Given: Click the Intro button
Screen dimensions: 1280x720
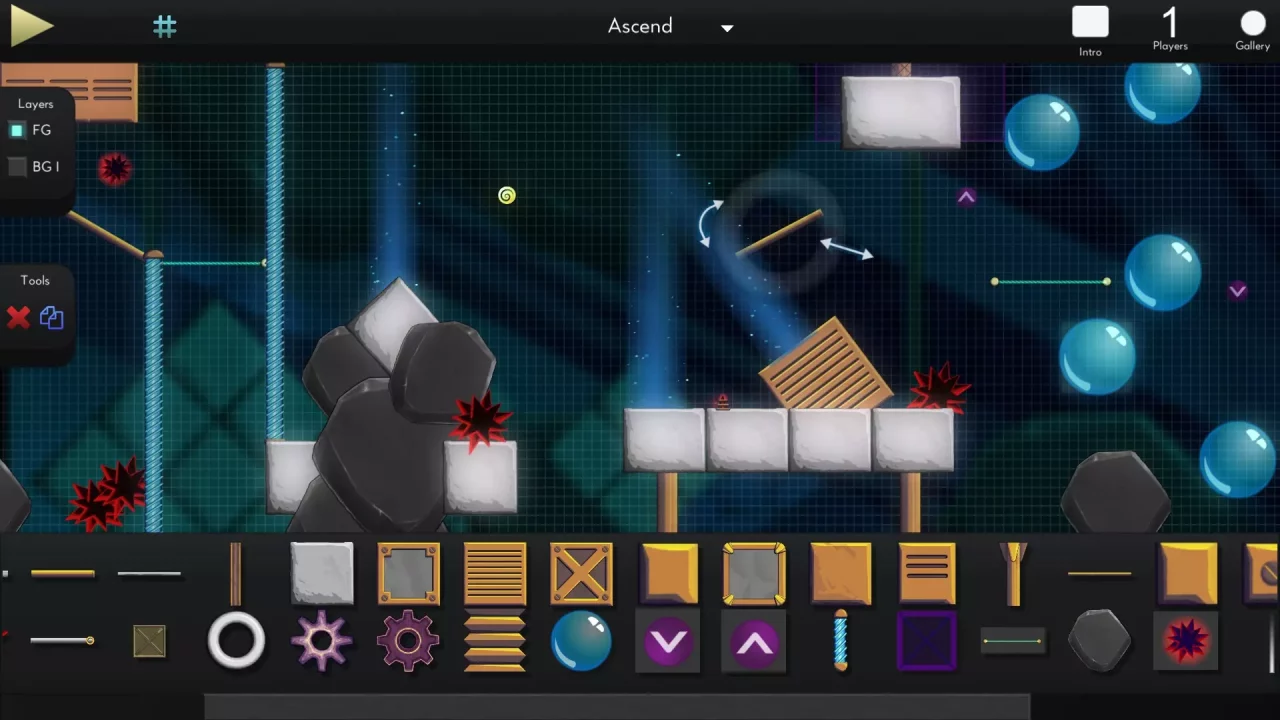Looking at the screenshot, I should tap(1090, 30).
